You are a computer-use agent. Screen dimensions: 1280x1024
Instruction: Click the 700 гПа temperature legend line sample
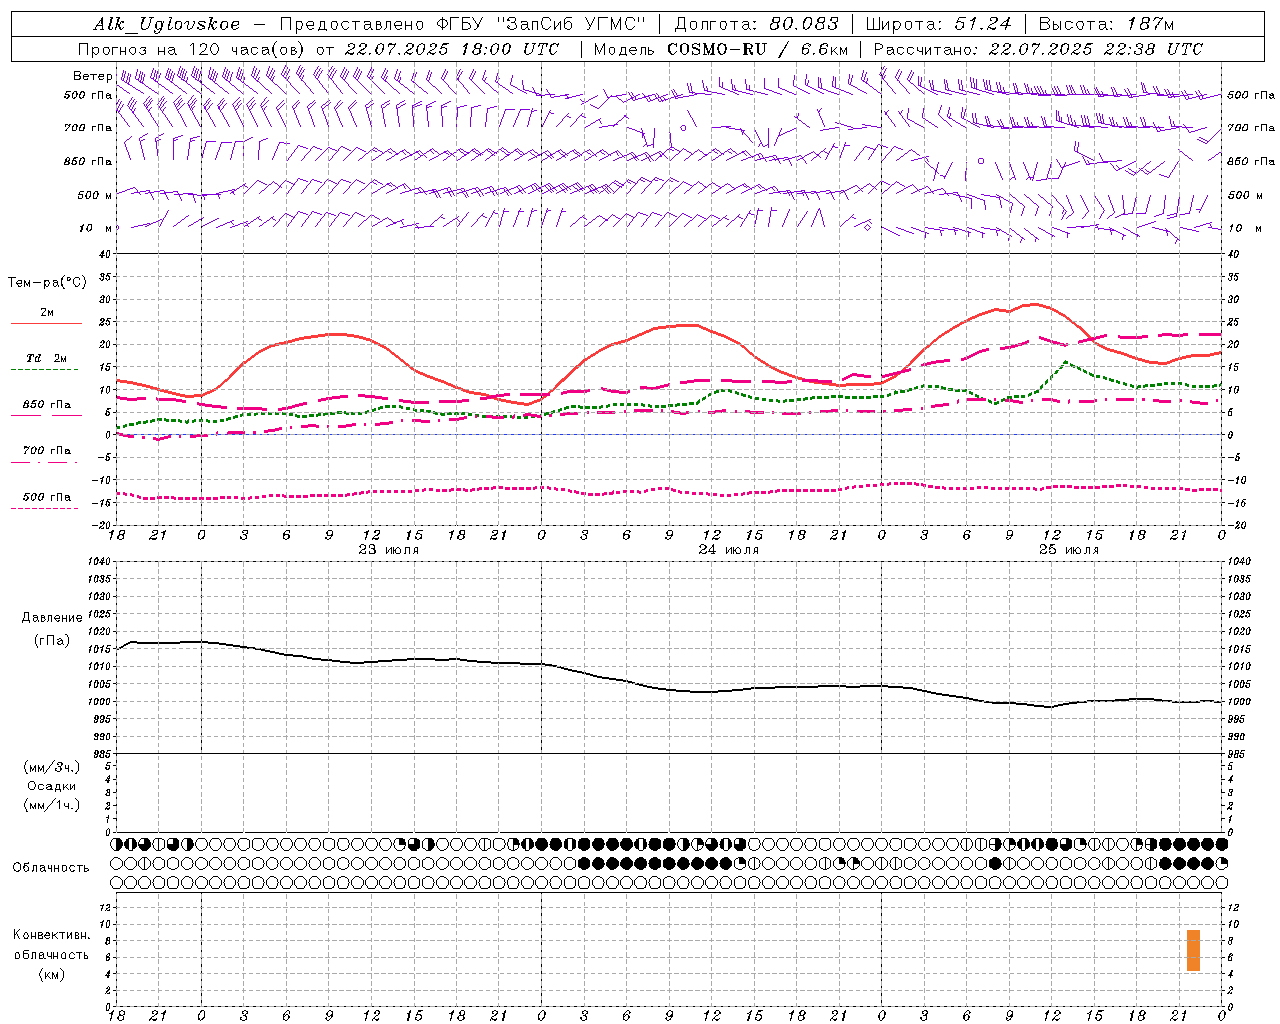[x=45, y=462]
